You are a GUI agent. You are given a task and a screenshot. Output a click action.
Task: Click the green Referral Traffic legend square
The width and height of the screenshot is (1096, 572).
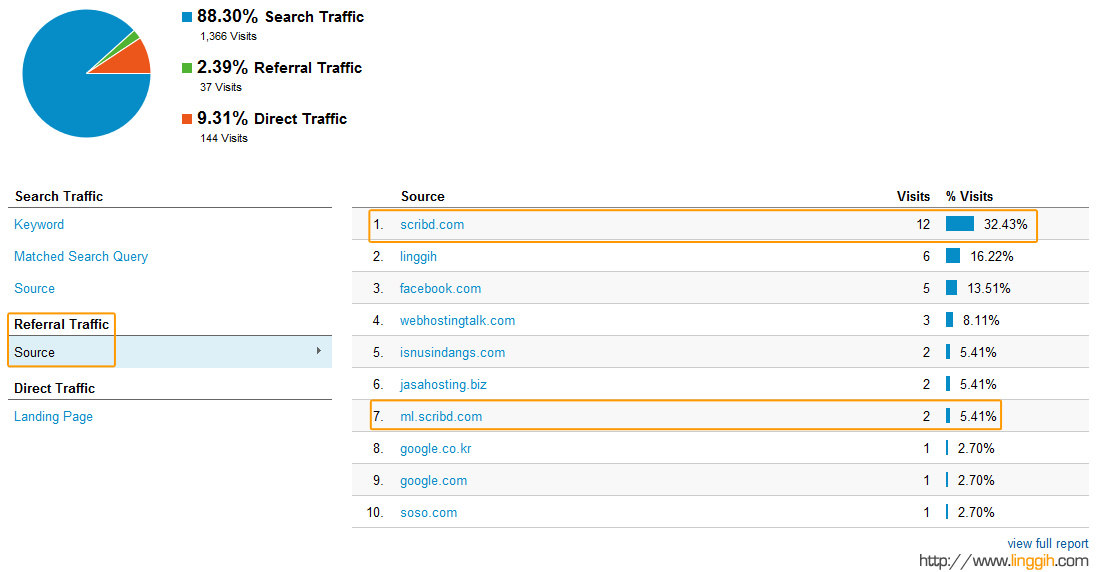(x=187, y=68)
